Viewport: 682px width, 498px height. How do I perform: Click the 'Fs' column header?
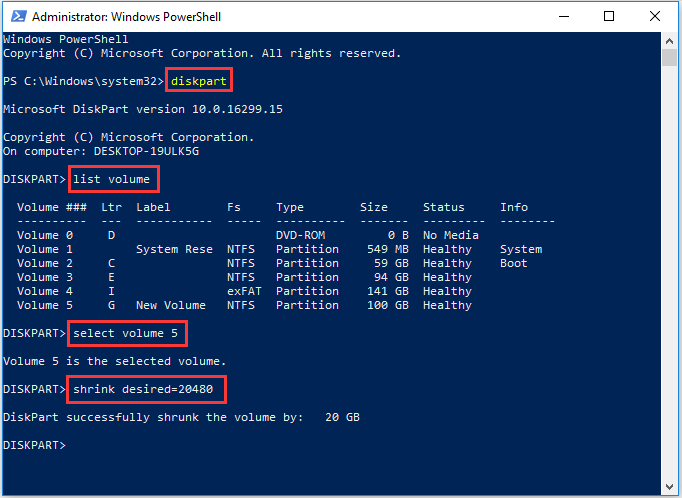click(234, 207)
